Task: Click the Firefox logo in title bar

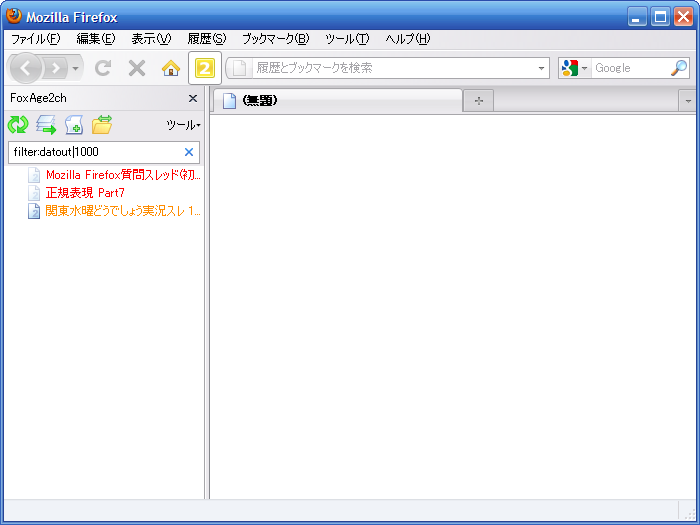Action: click(x=14, y=16)
